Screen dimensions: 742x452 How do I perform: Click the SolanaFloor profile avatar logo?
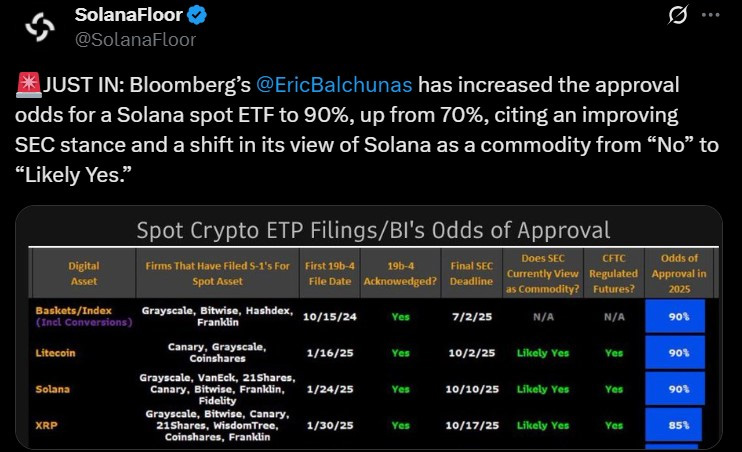pos(40,27)
